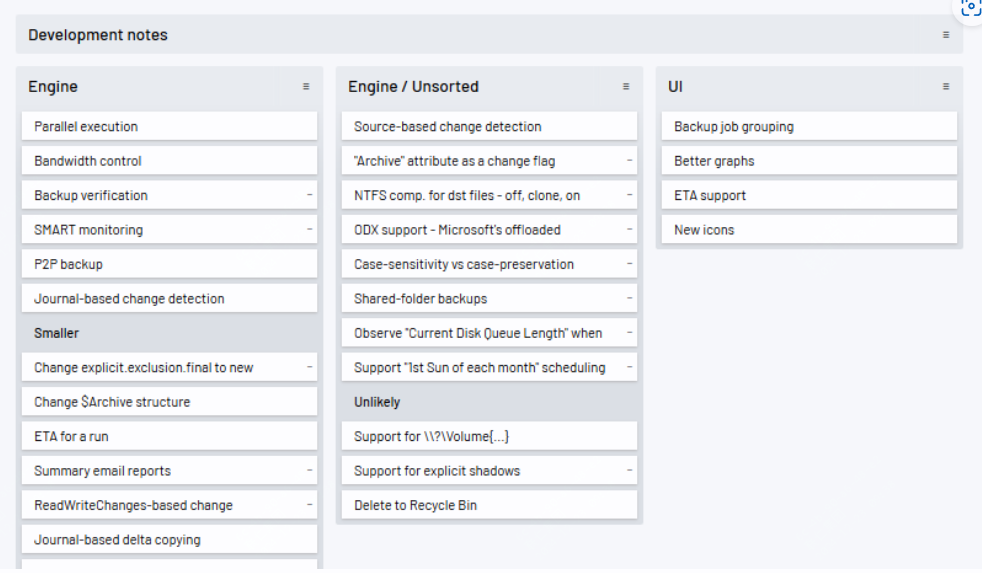982x573 pixels.
Task: Expand the Shared-folder backups card marker
Action: tap(629, 299)
